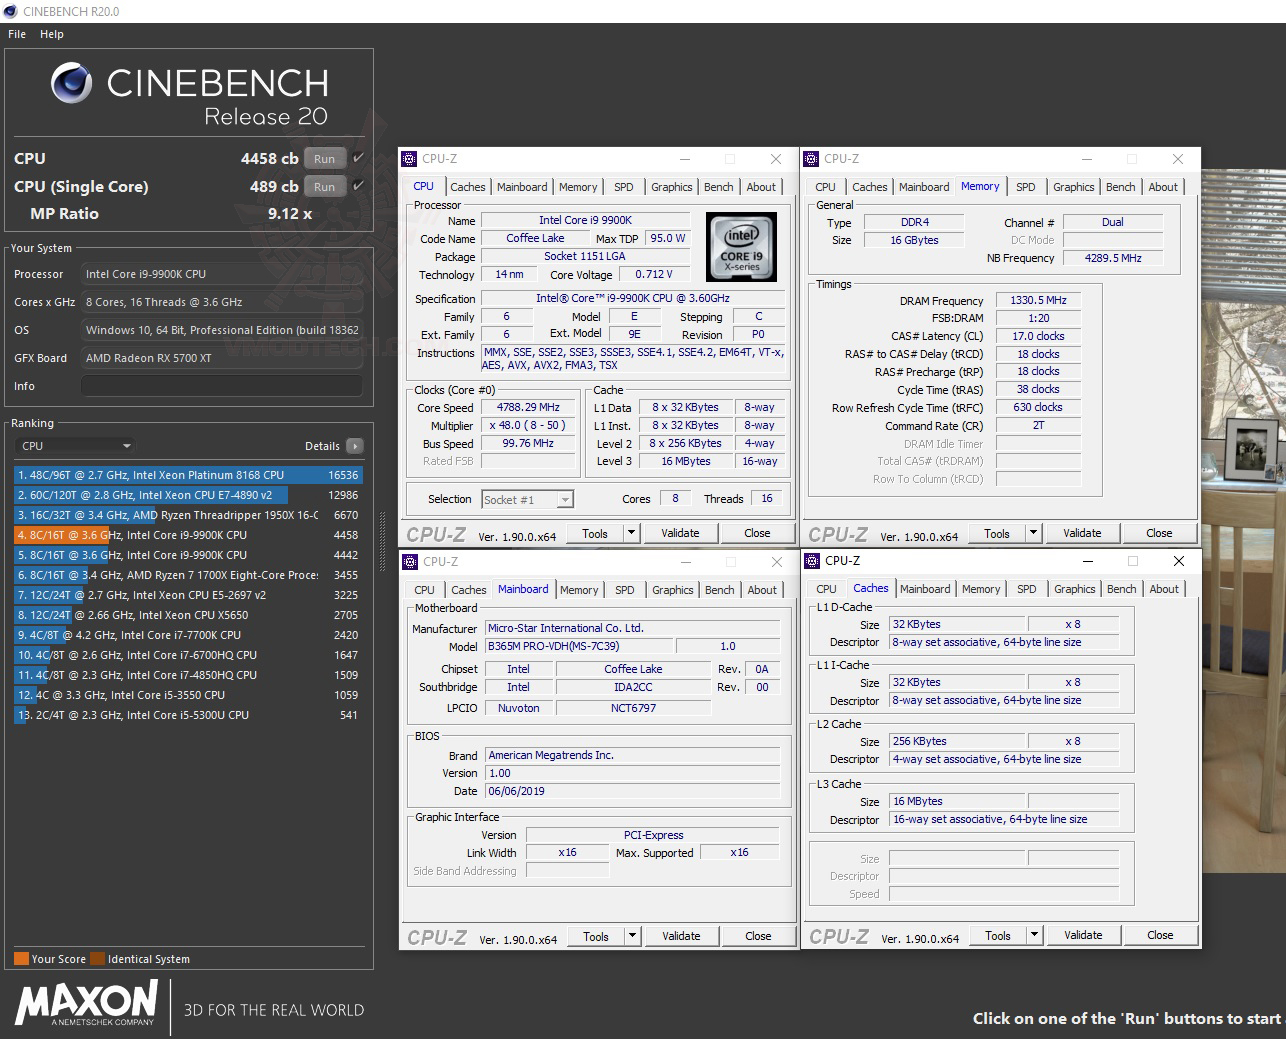
Task: Open the Help menu
Action: coord(51,33)
